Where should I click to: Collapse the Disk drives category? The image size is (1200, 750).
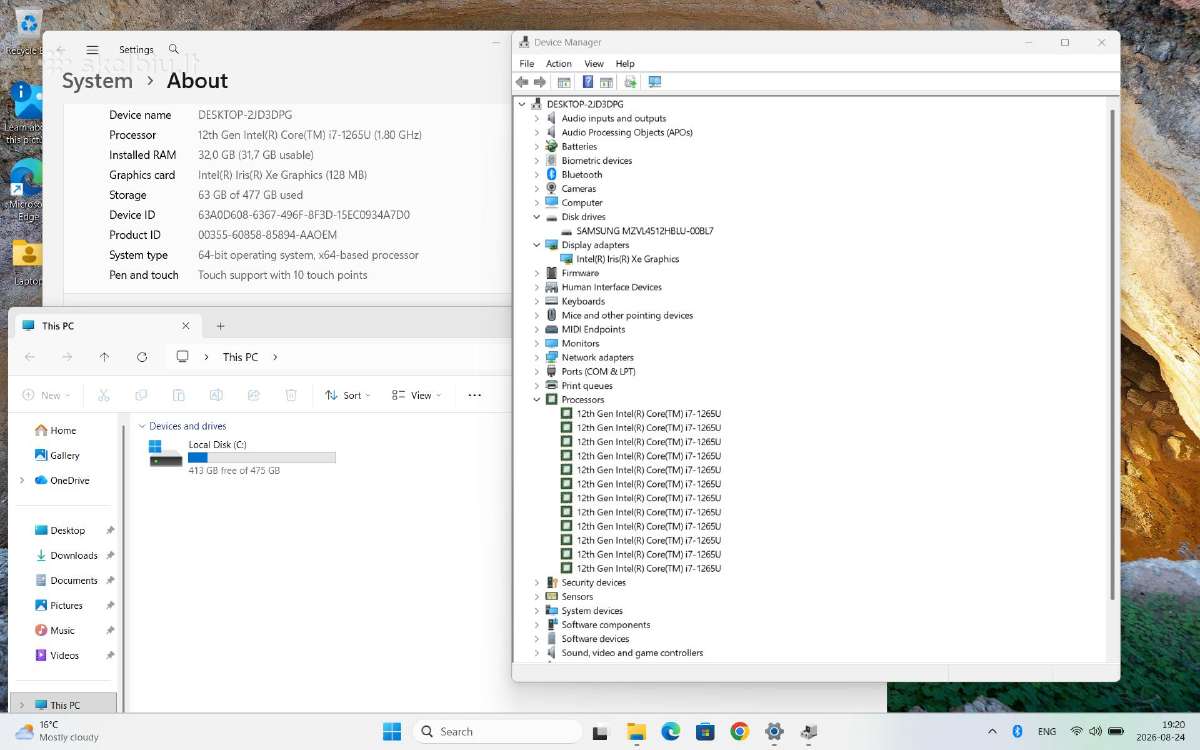pos(537,216)
